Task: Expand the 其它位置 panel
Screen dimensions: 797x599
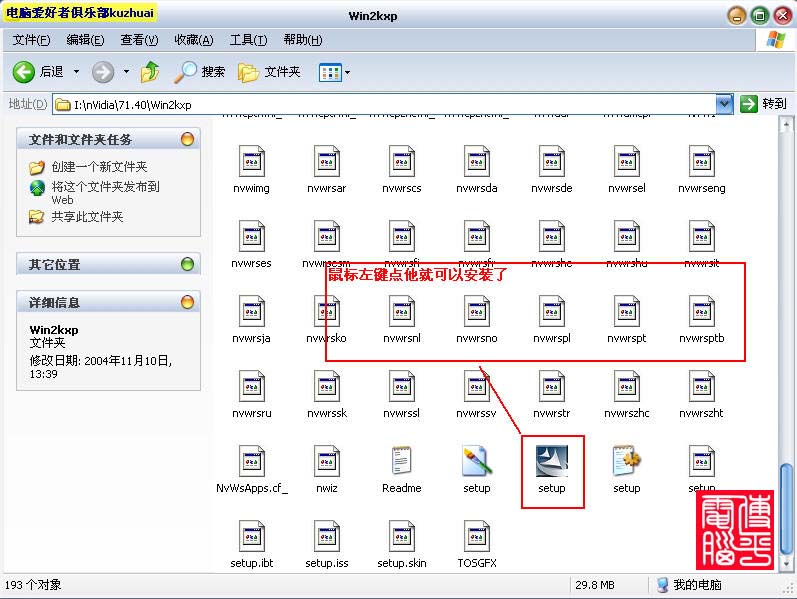Action: (x=188, y=264)
